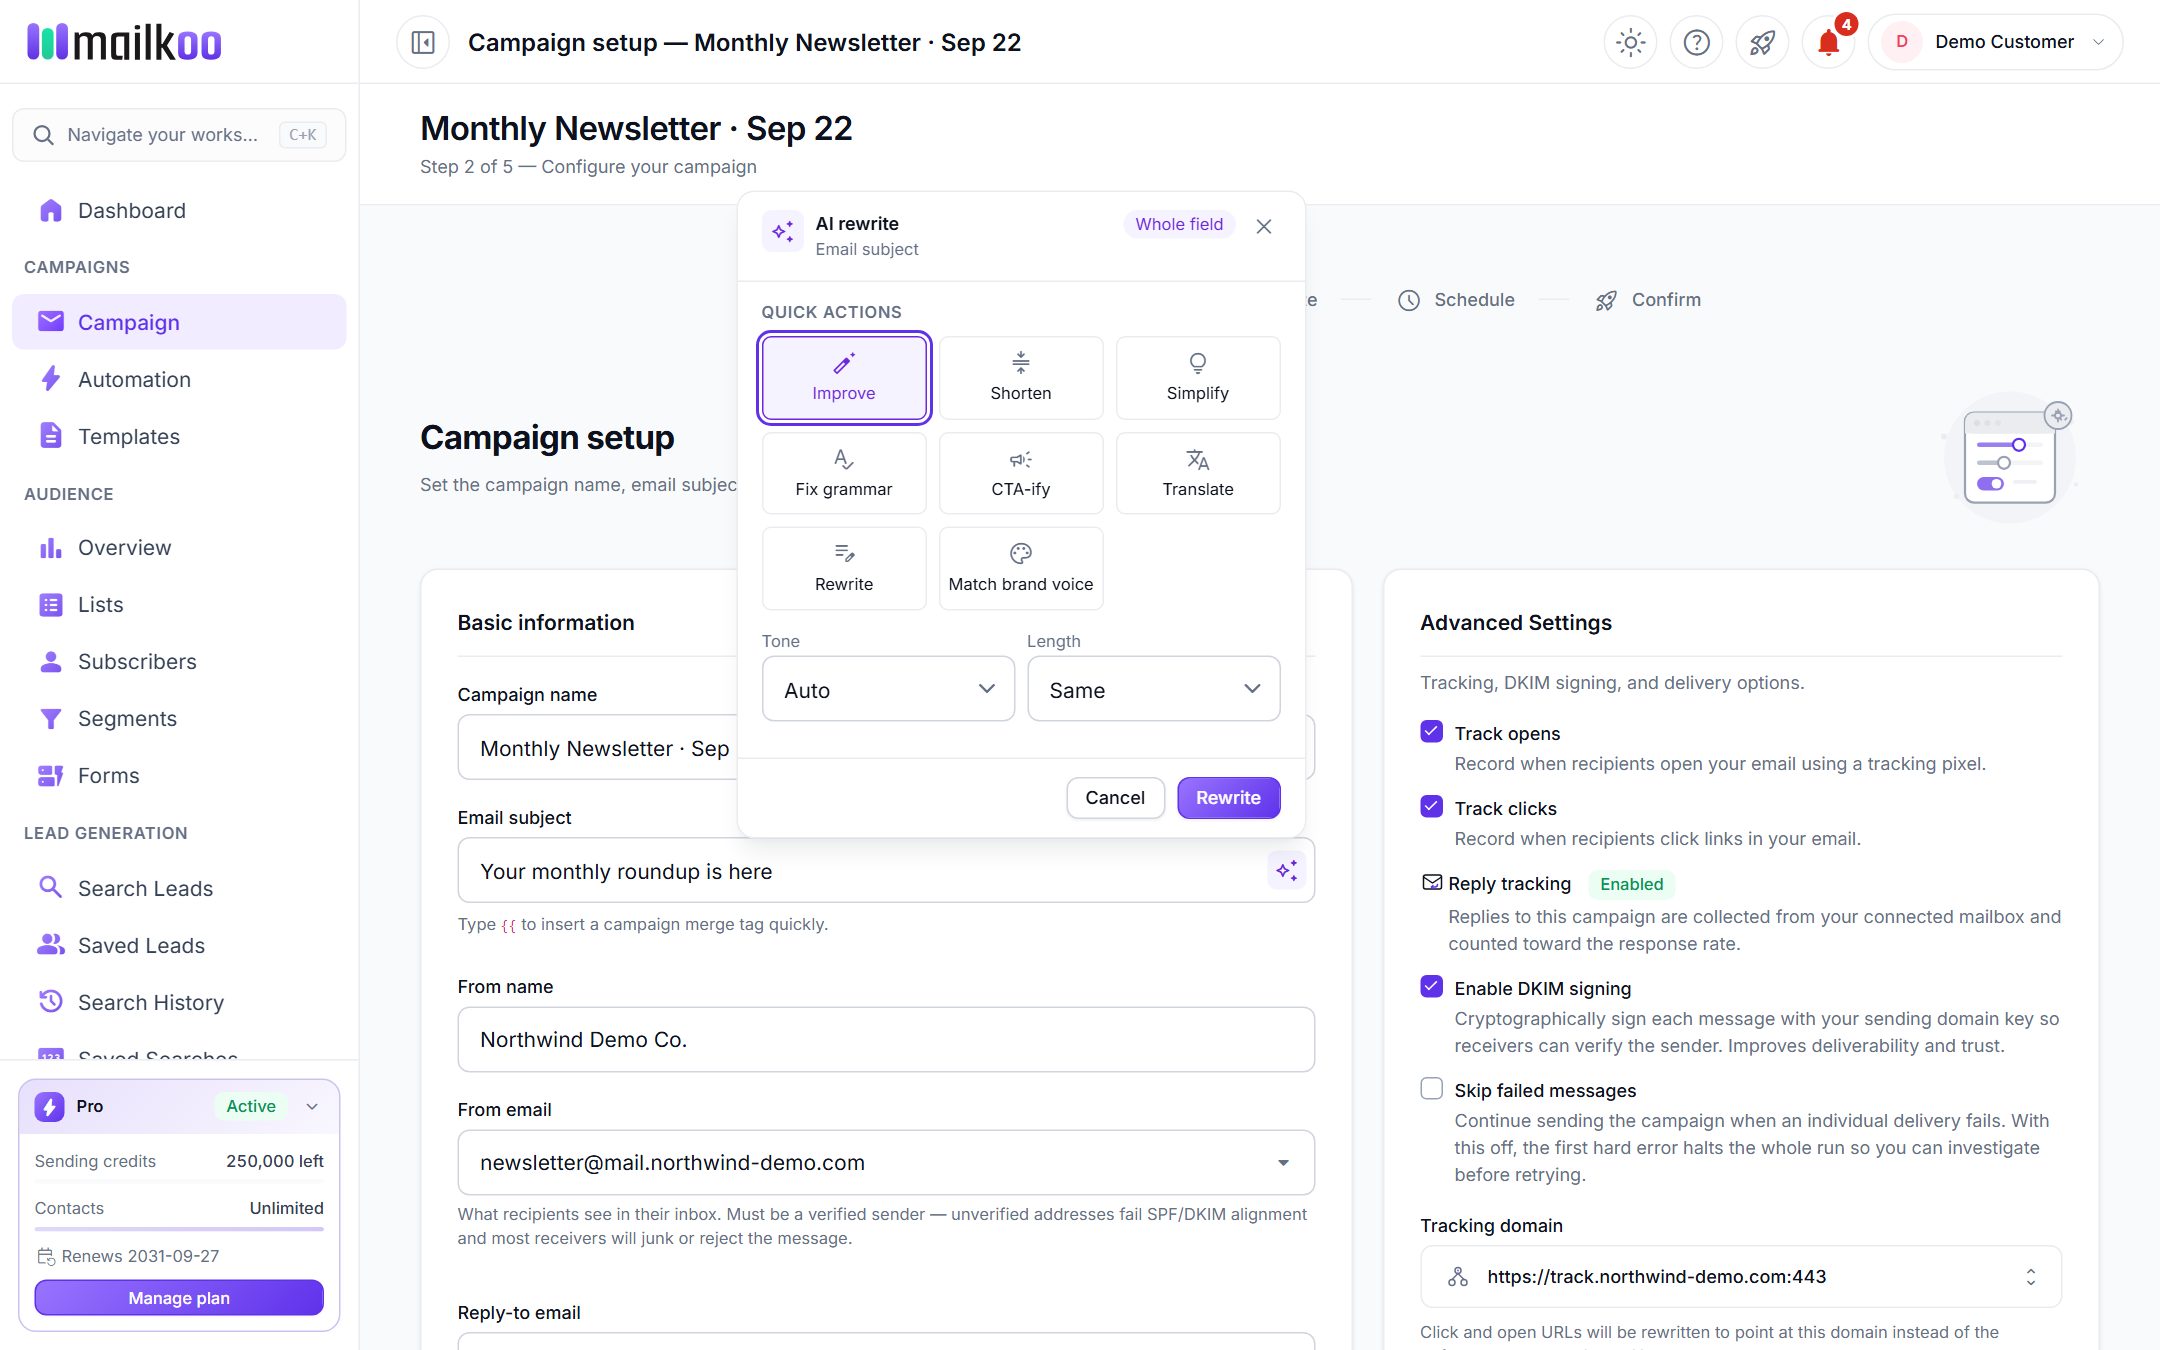
Task: Click the rocket icon in header
Action: point(1762,42)
